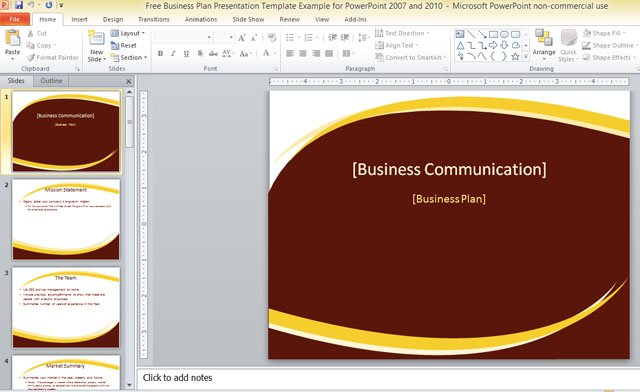Click the [Business Communication] title text

[449, 169]
